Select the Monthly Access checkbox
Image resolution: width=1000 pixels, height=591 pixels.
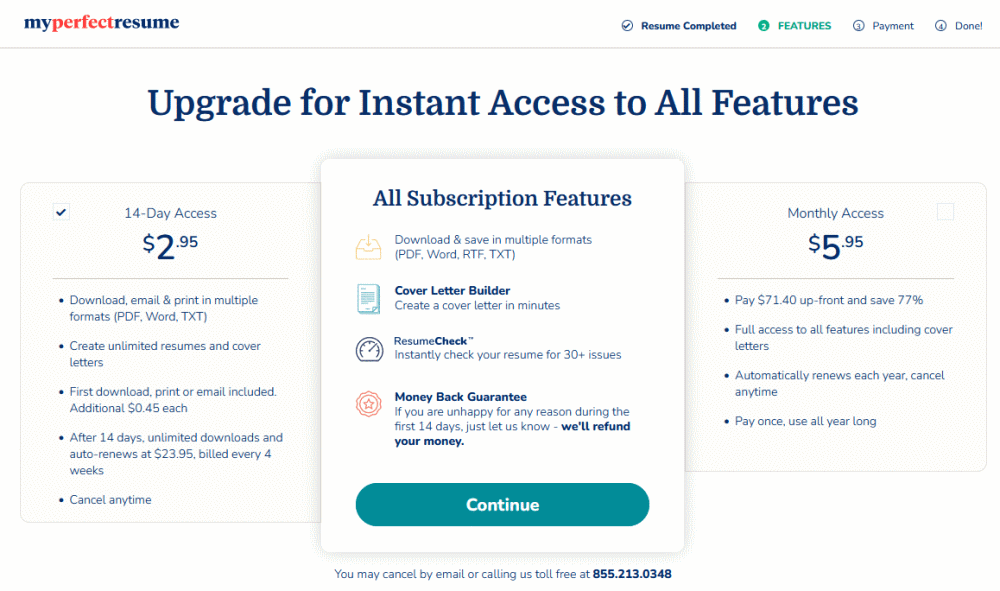[945, 212]
